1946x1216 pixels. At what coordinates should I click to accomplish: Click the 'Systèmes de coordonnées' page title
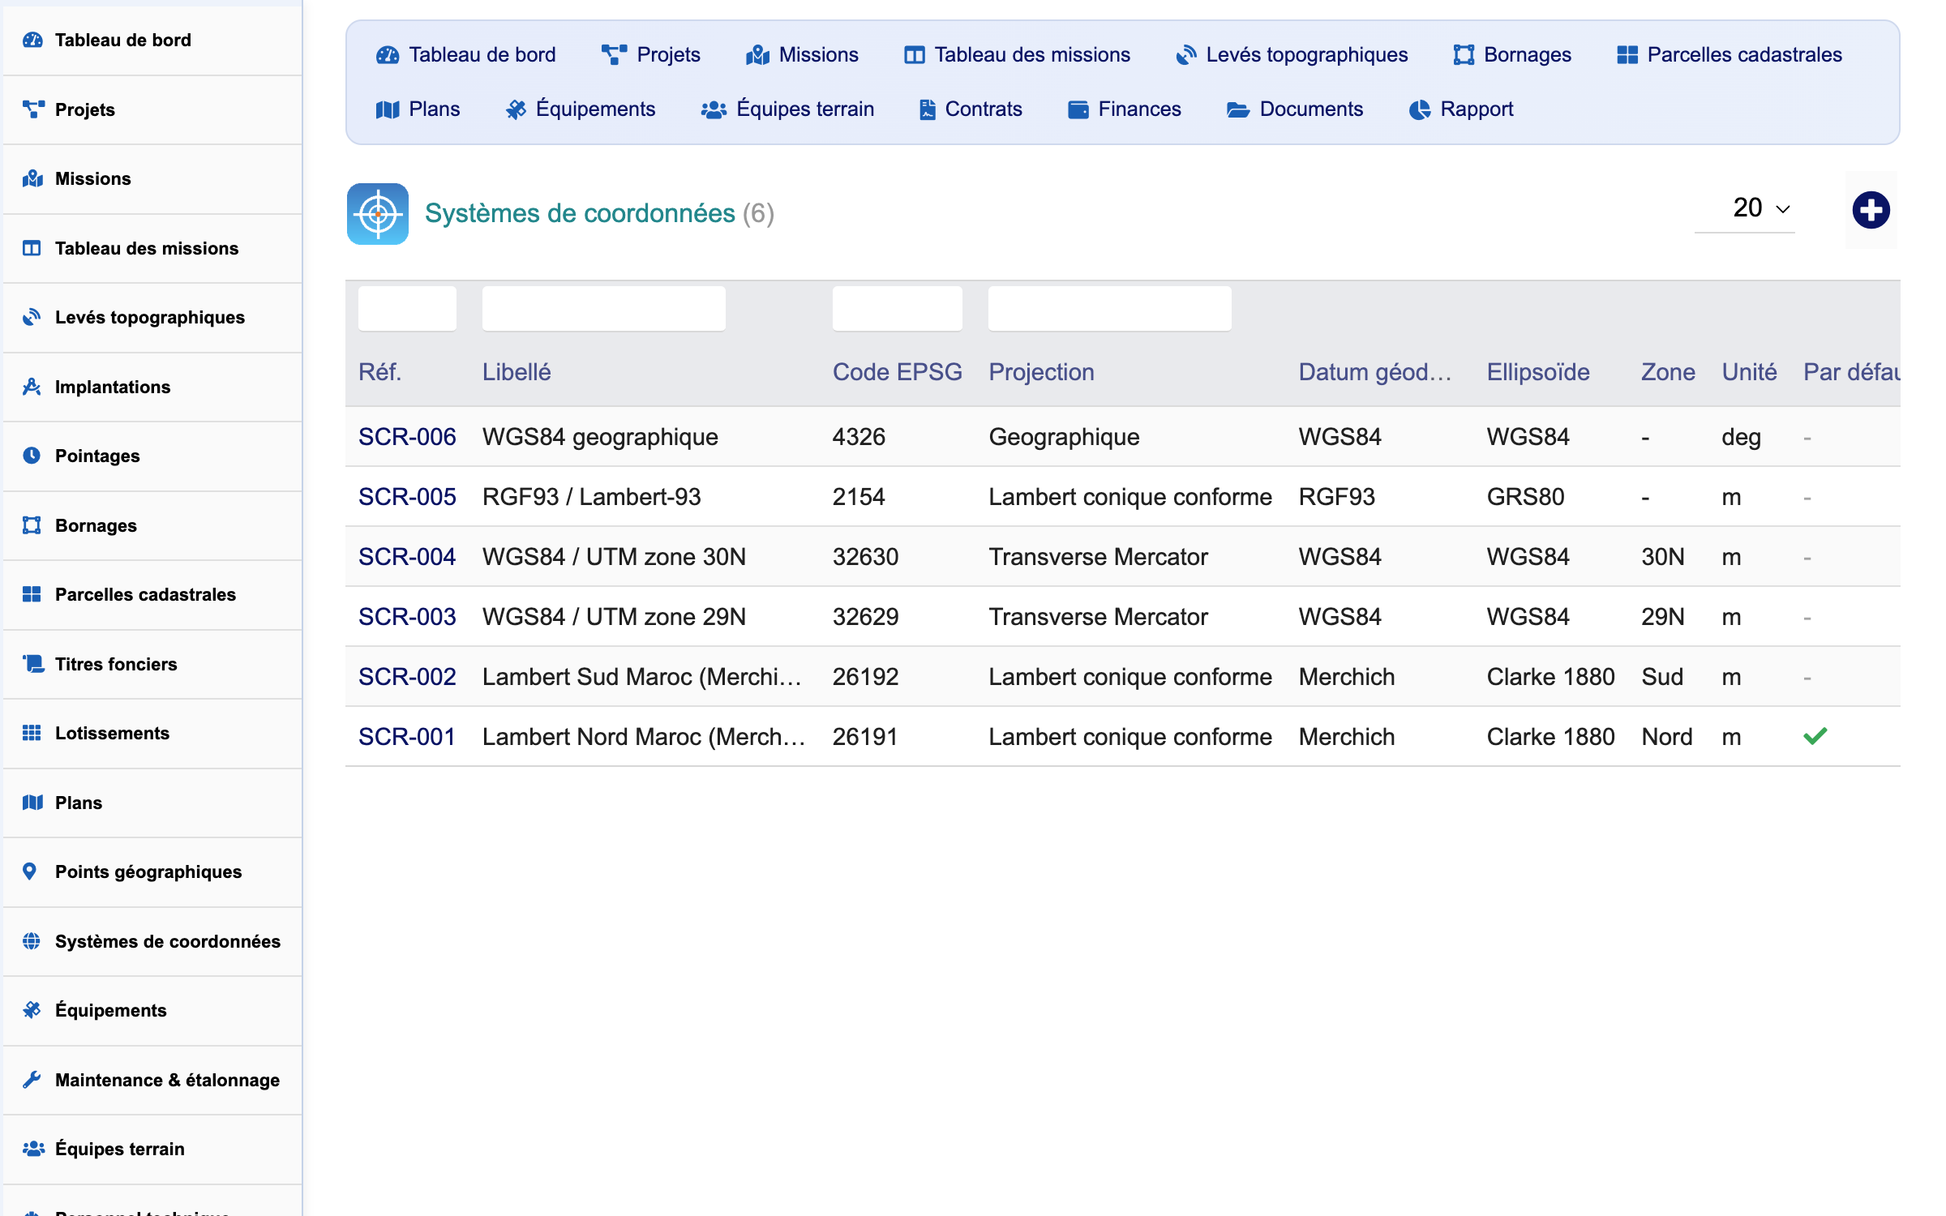(580, 213)
